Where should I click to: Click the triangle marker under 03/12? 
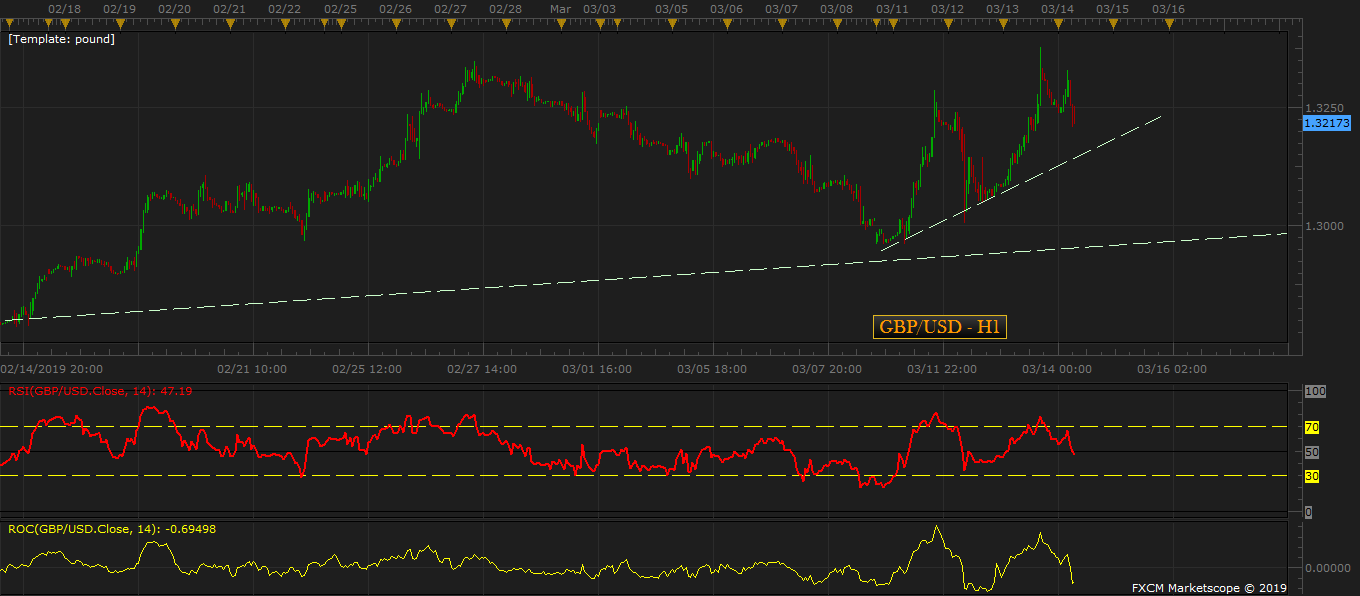pos(949,23)
